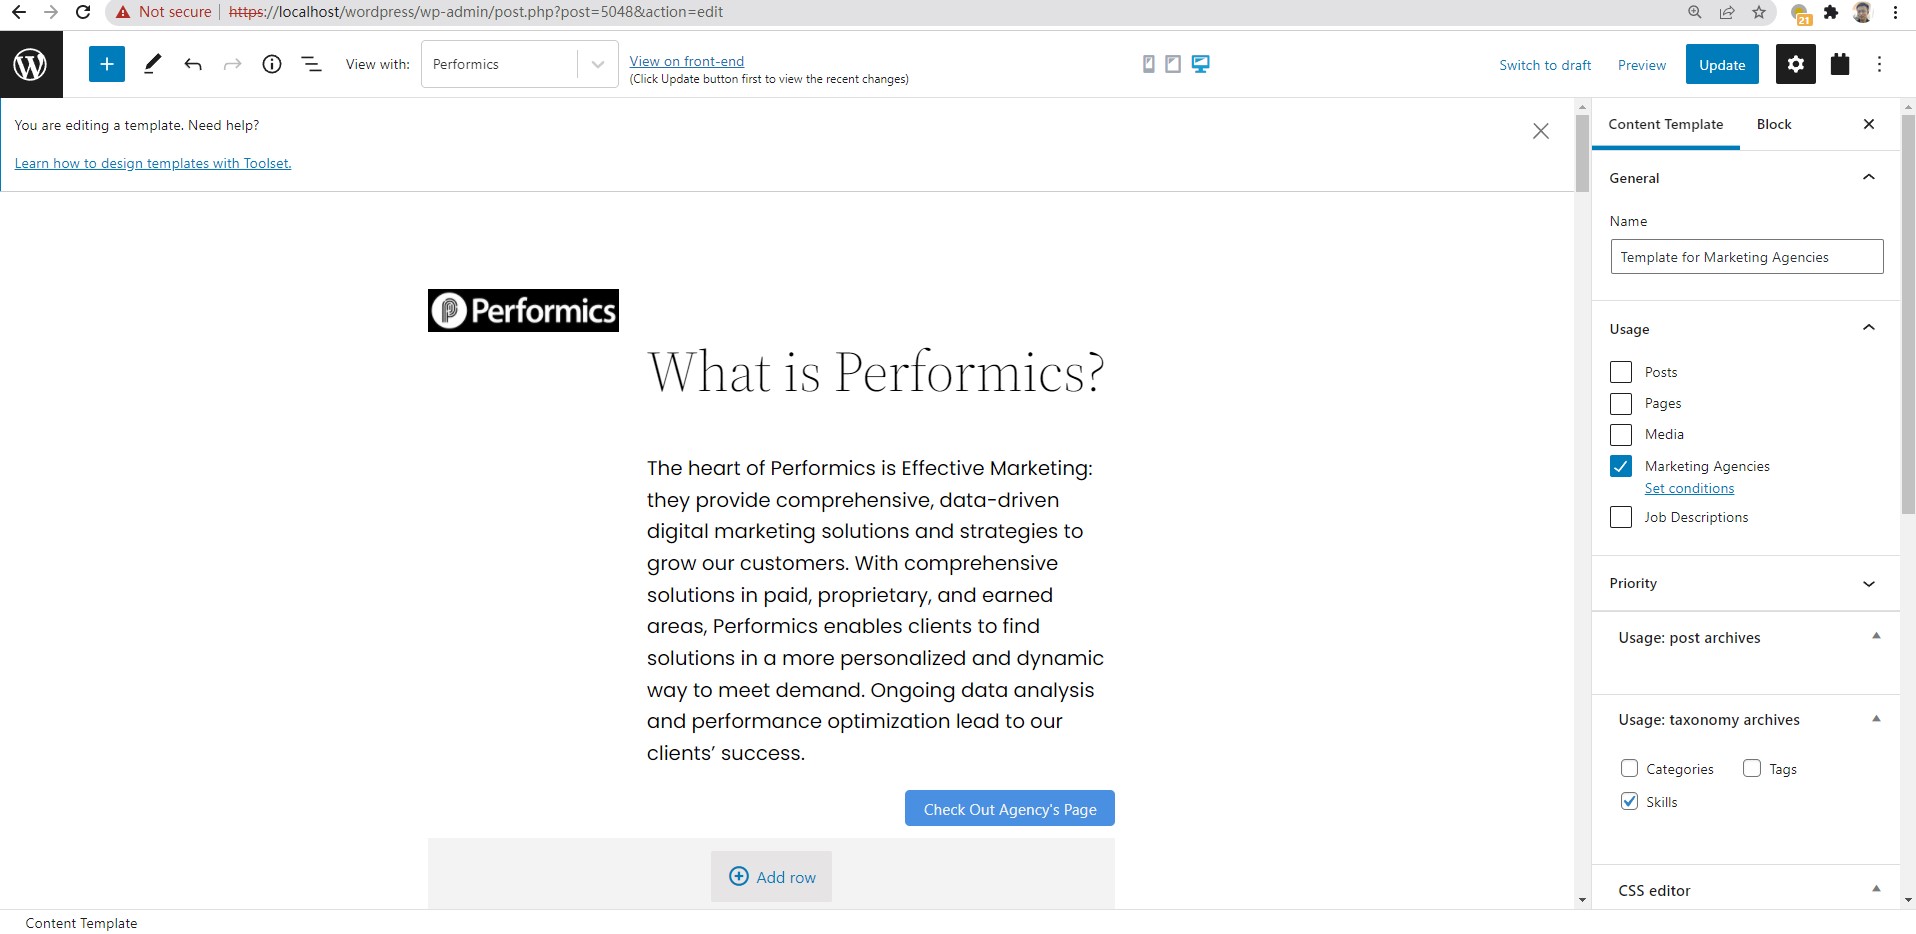Image resolution: width=1916 pixels, height=934 pixels.
Task: Collapse the Usage panel chevron
Action: click(1869, 328)
